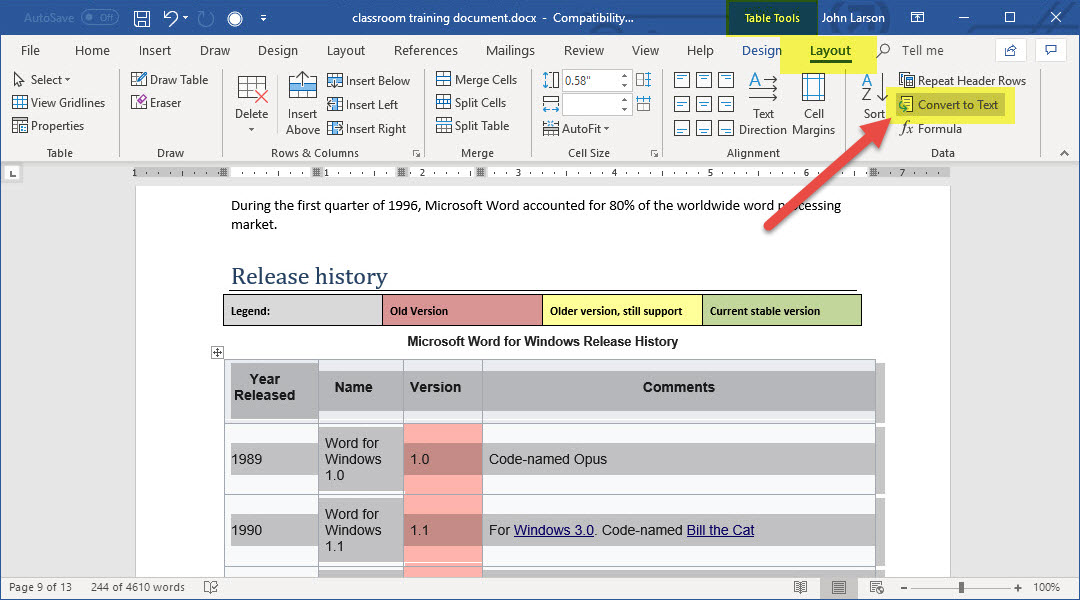1080x600 pixels.
Task: Open the AutoFit dropdown
Action: tap(577, 128)
